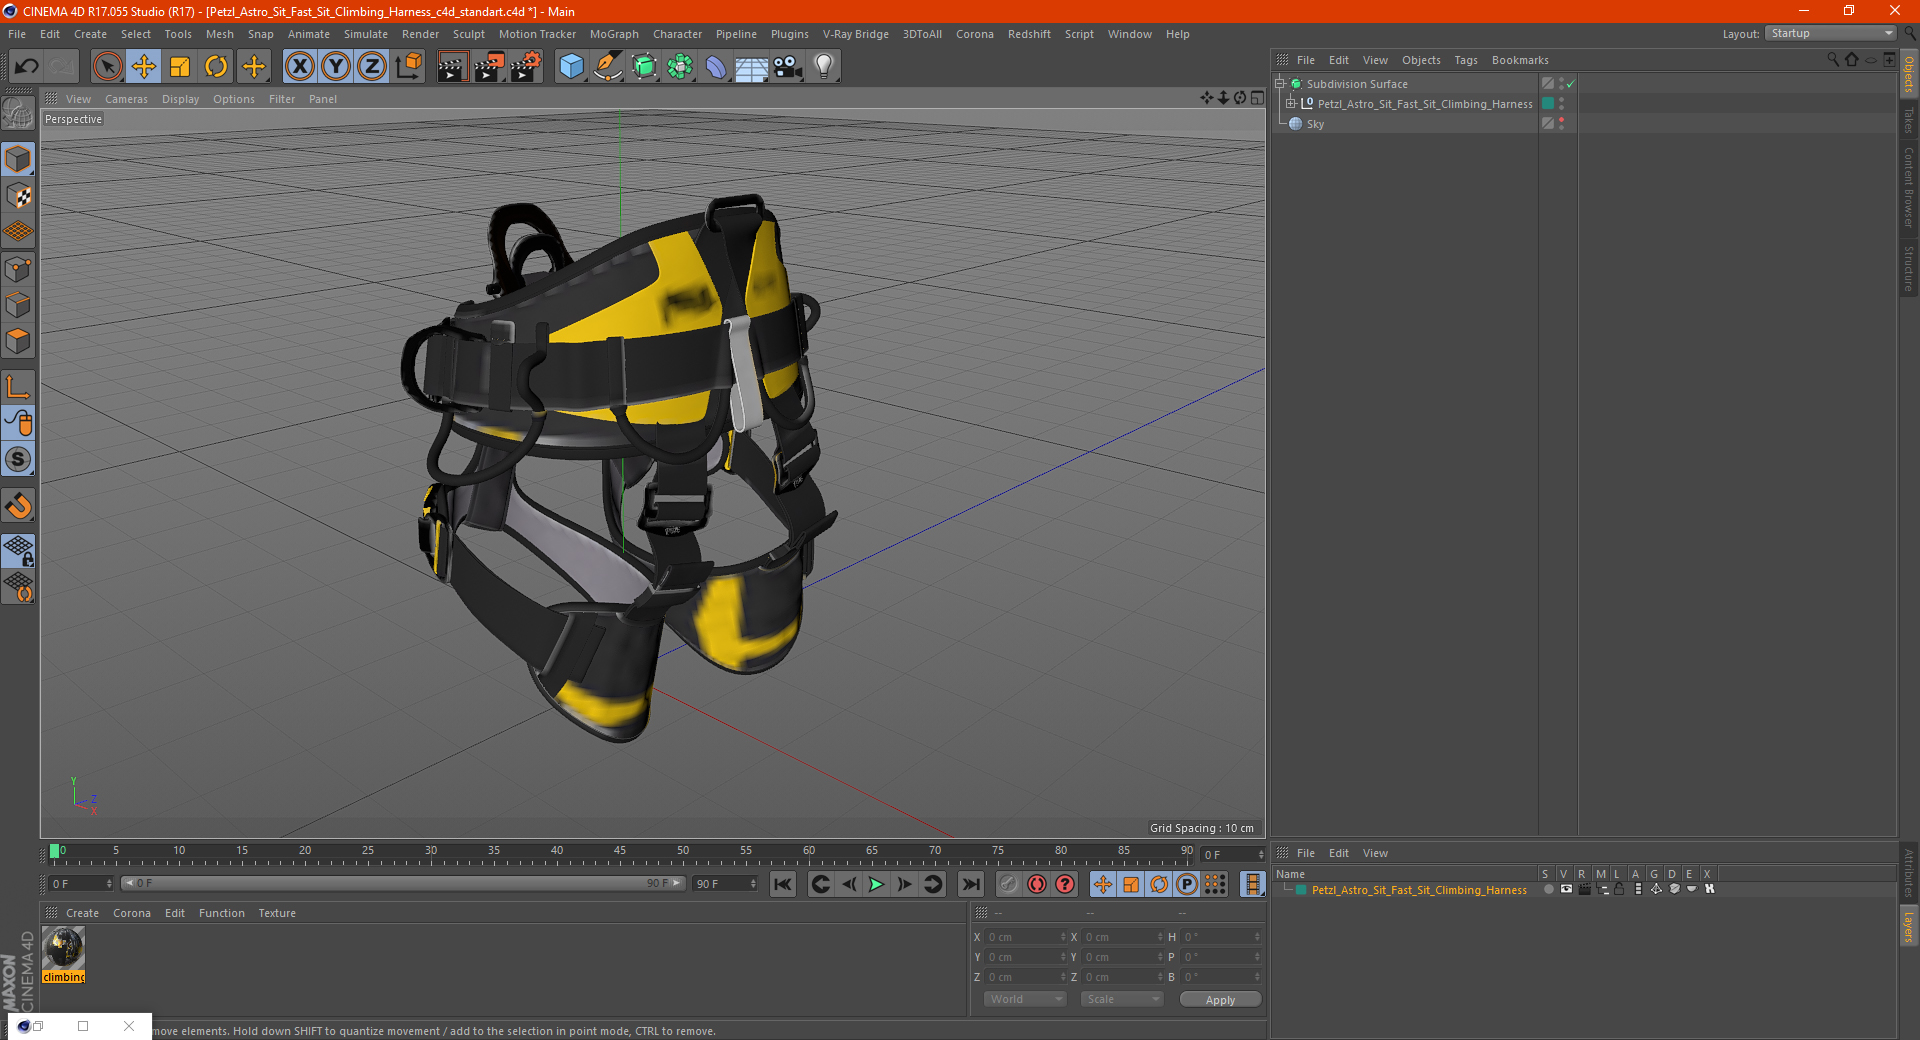The image size is (1920, 1040).
Task: Activate the Rotate tool in top toolbar
Action: pyautogui.click(x=216, y=67)
